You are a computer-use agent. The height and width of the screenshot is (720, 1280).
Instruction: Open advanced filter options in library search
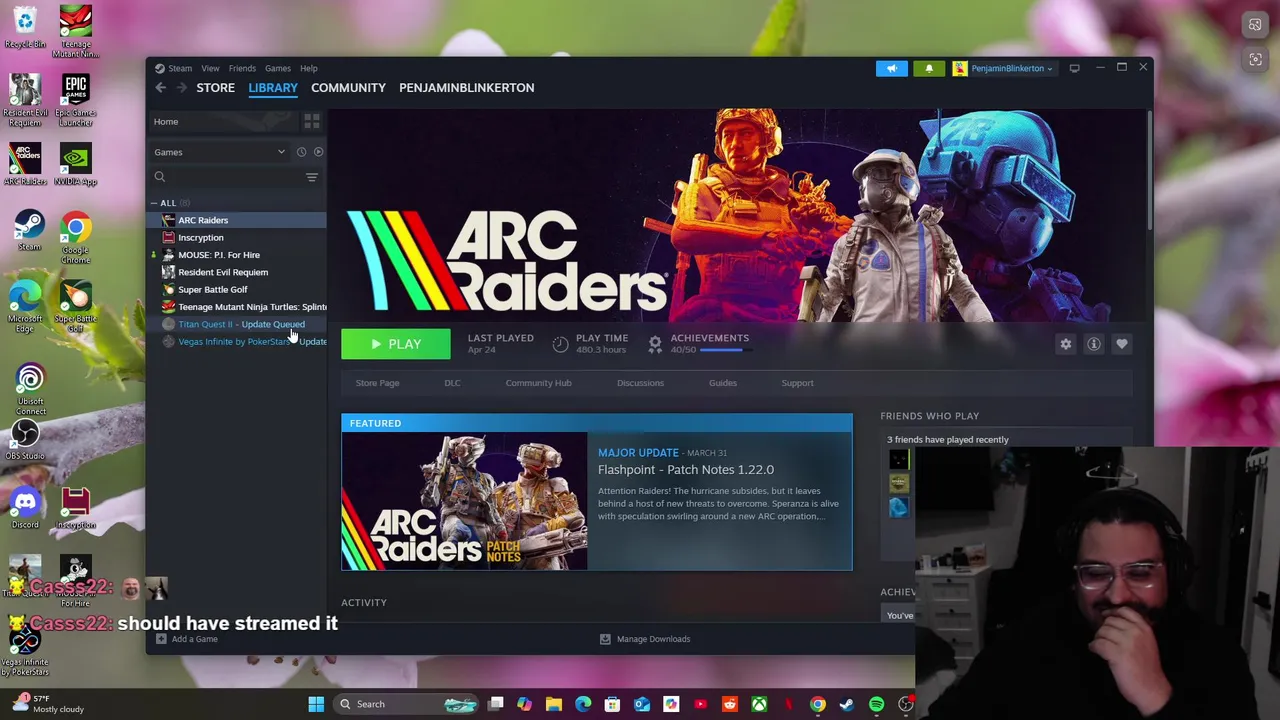(x=311, y=177)
